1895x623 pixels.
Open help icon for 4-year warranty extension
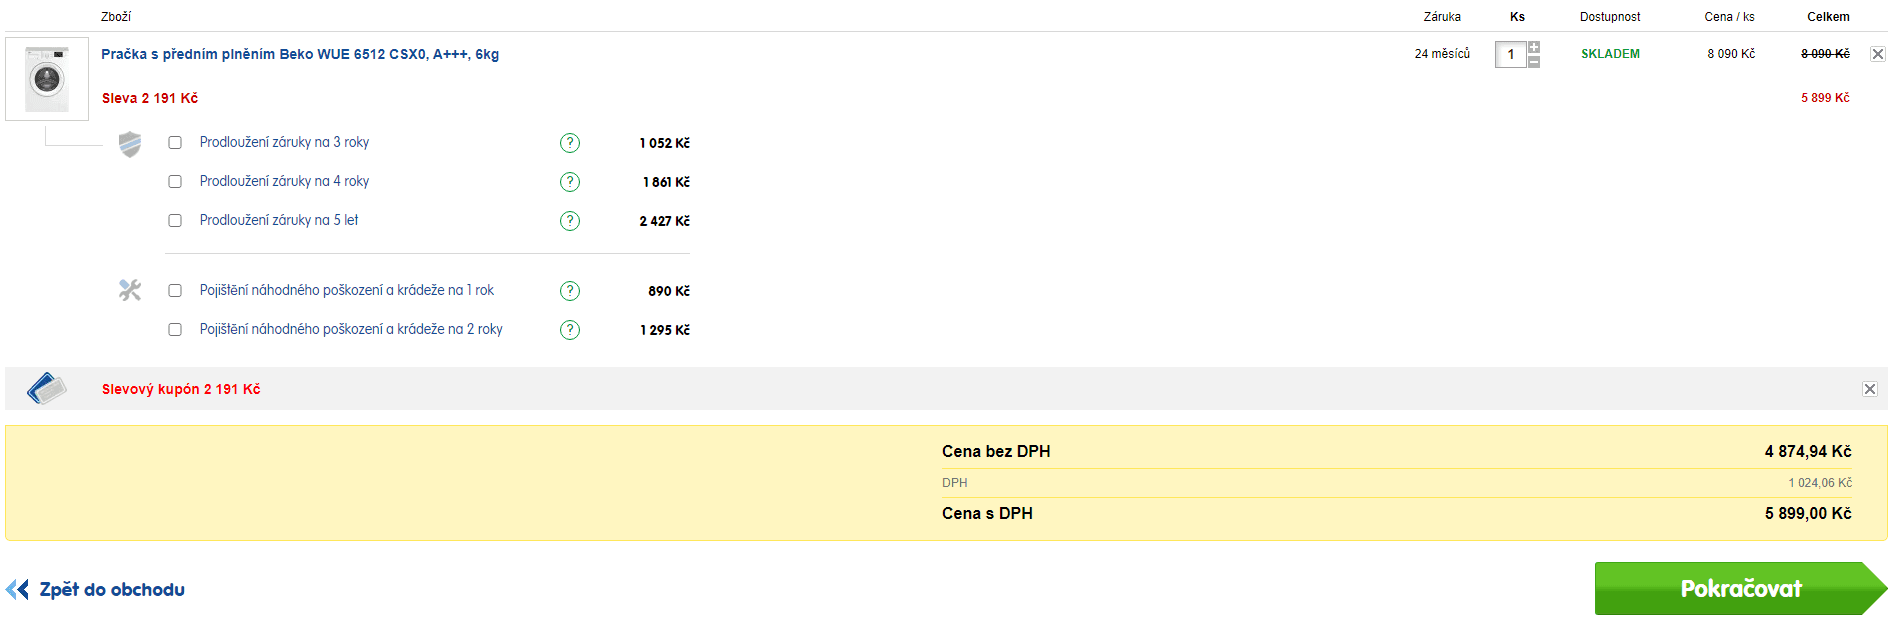pos(570,182)
